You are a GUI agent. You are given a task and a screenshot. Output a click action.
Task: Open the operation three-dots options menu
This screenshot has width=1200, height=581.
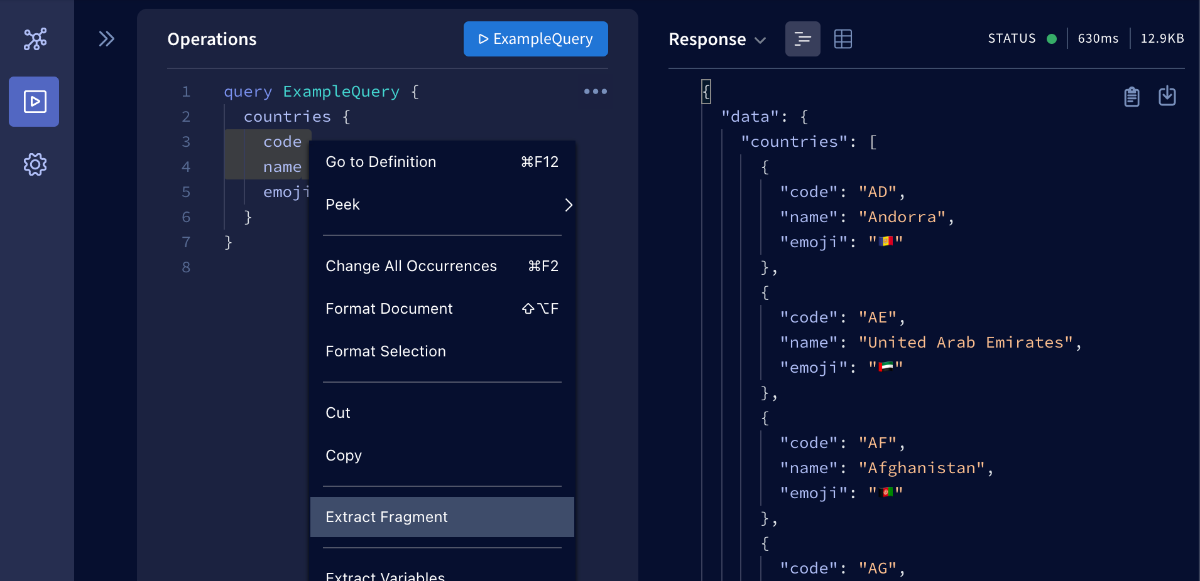tap(596, 91)
